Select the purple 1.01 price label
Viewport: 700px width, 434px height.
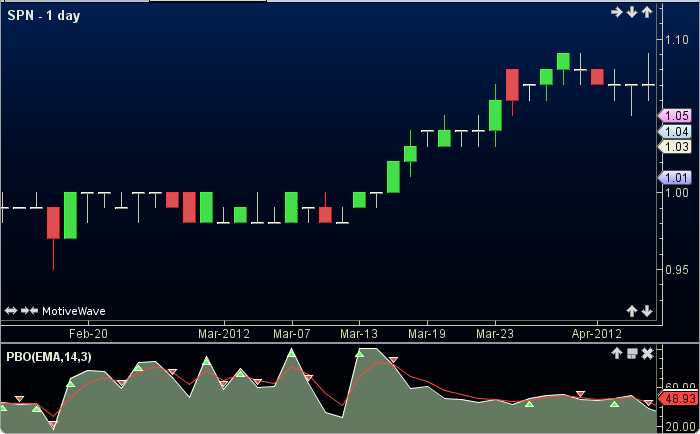tap(675, 178)
